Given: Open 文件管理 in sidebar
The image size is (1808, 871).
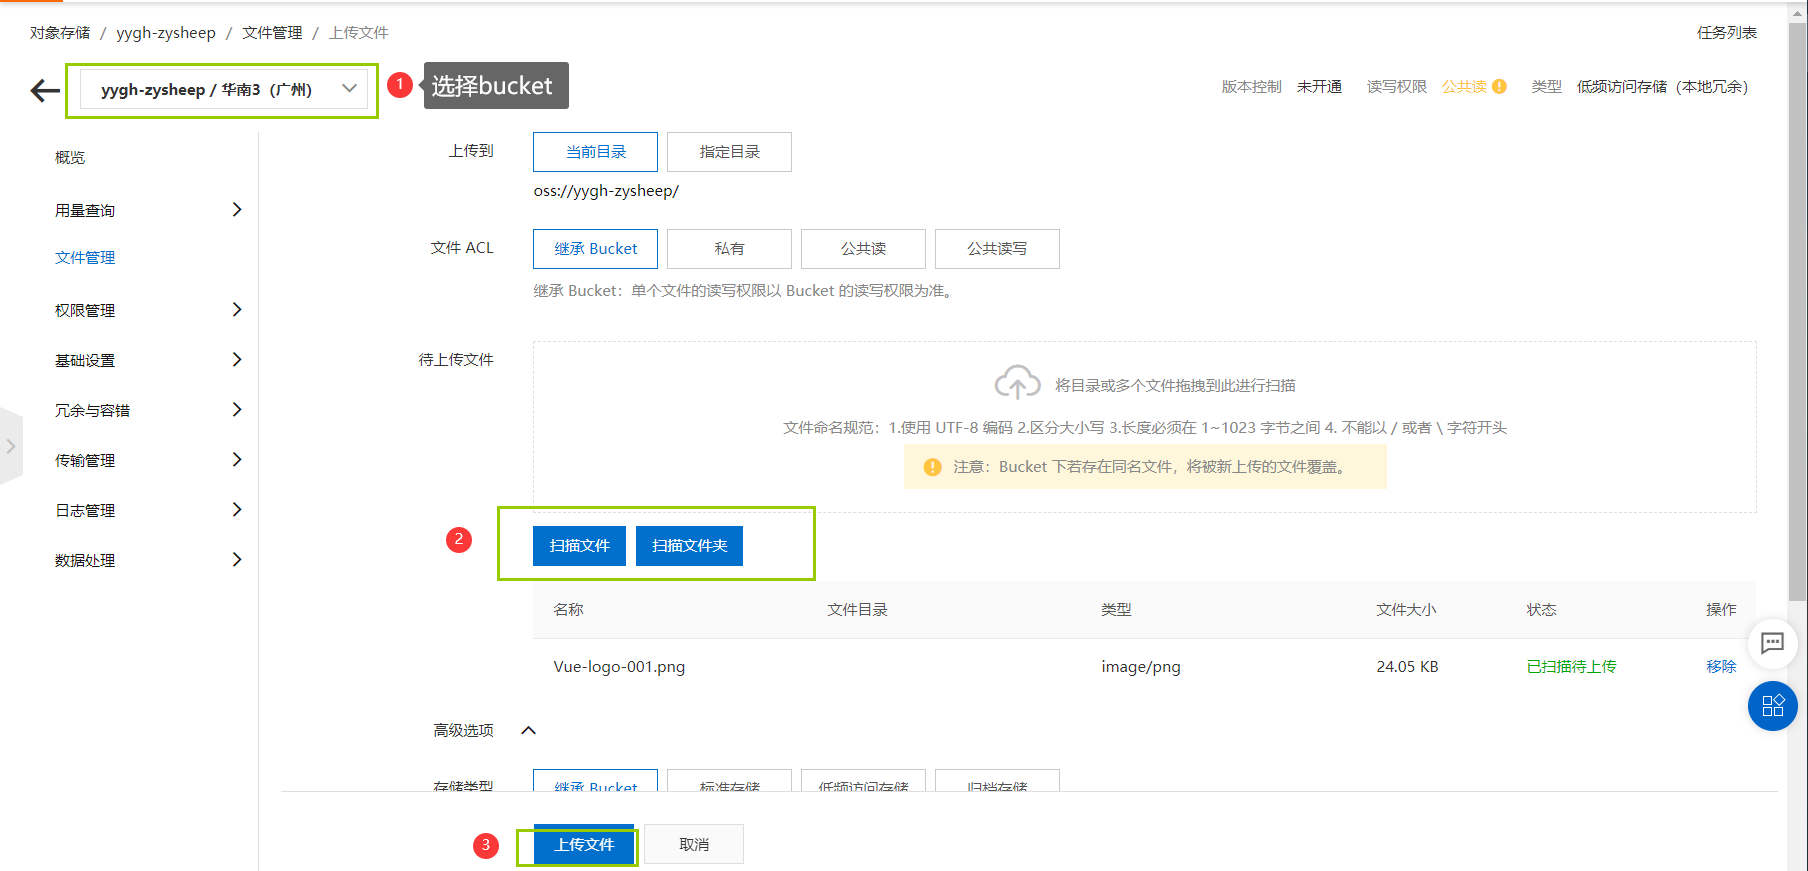Looking at the screenshot, I should [x=85, y=258].
